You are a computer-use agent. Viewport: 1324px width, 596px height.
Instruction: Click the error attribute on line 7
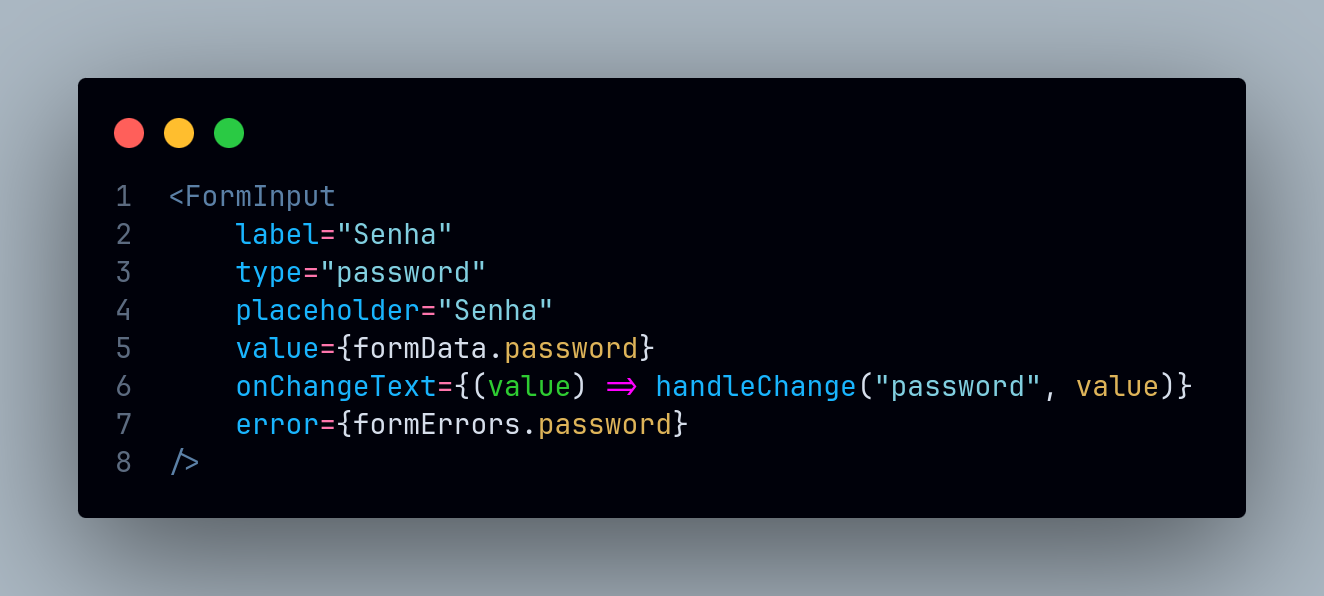[277, 424]
